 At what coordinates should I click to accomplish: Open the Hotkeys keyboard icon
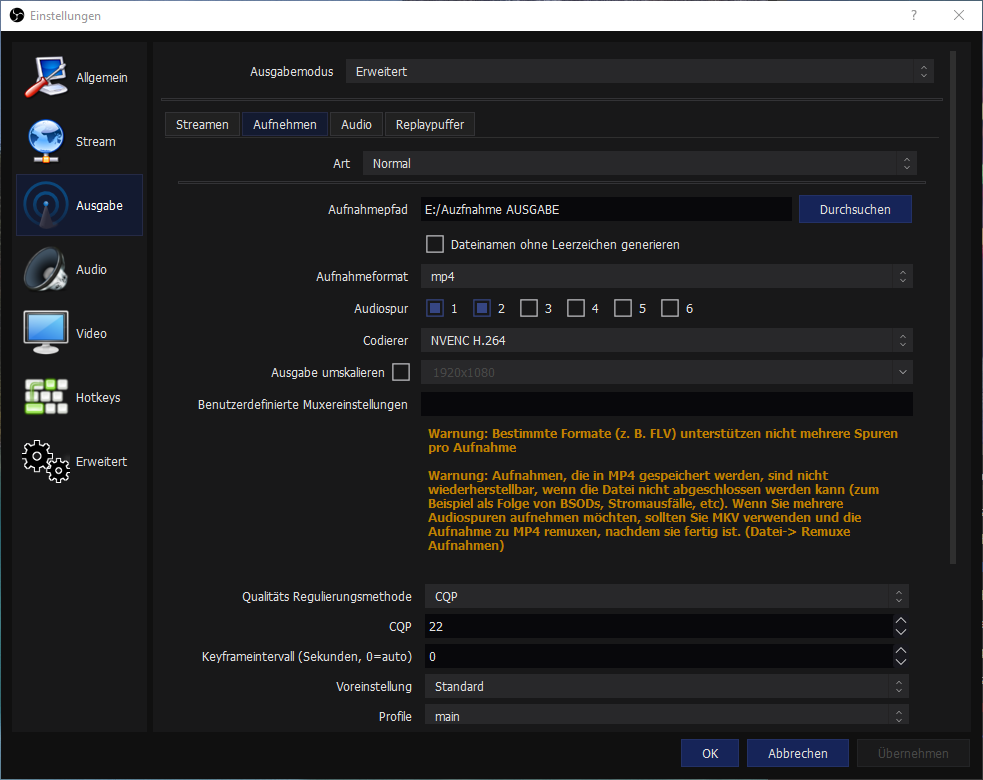pyautogui.click(x=46, y=397)
